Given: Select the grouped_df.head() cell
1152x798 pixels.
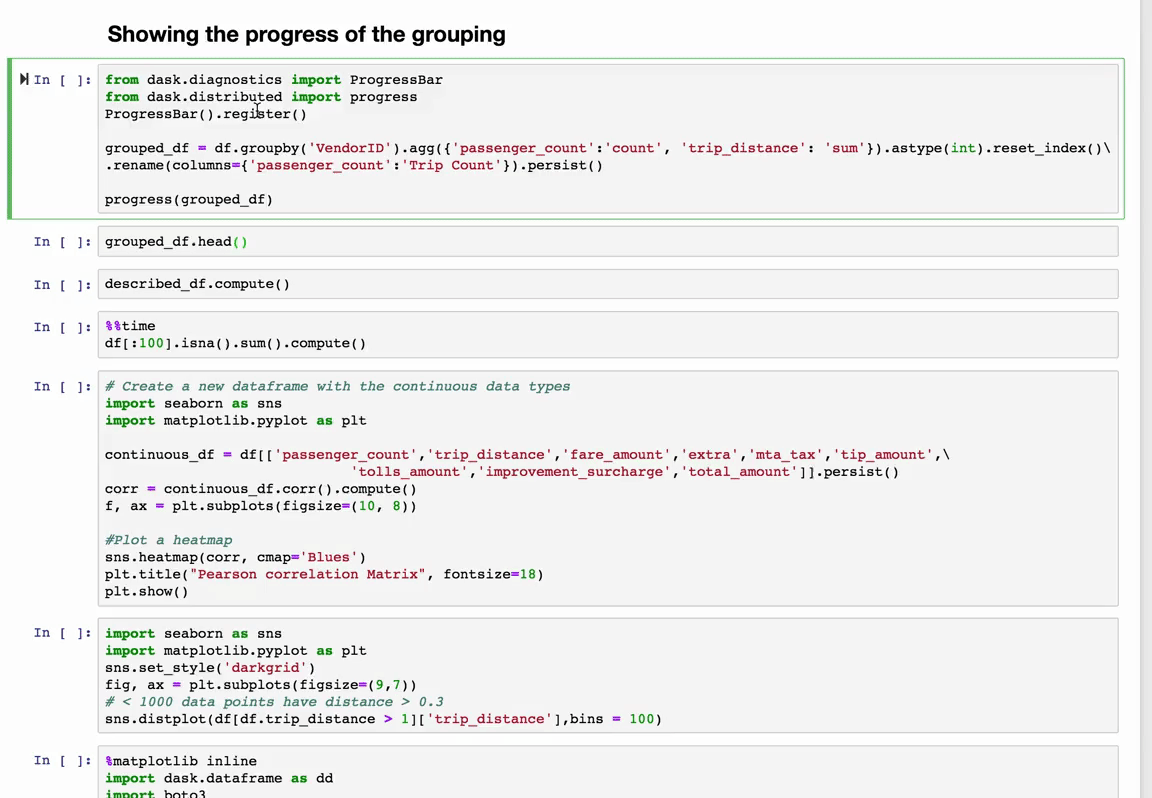Looking at the screenshot, I should pyautogui.click(x=177, y=242).
